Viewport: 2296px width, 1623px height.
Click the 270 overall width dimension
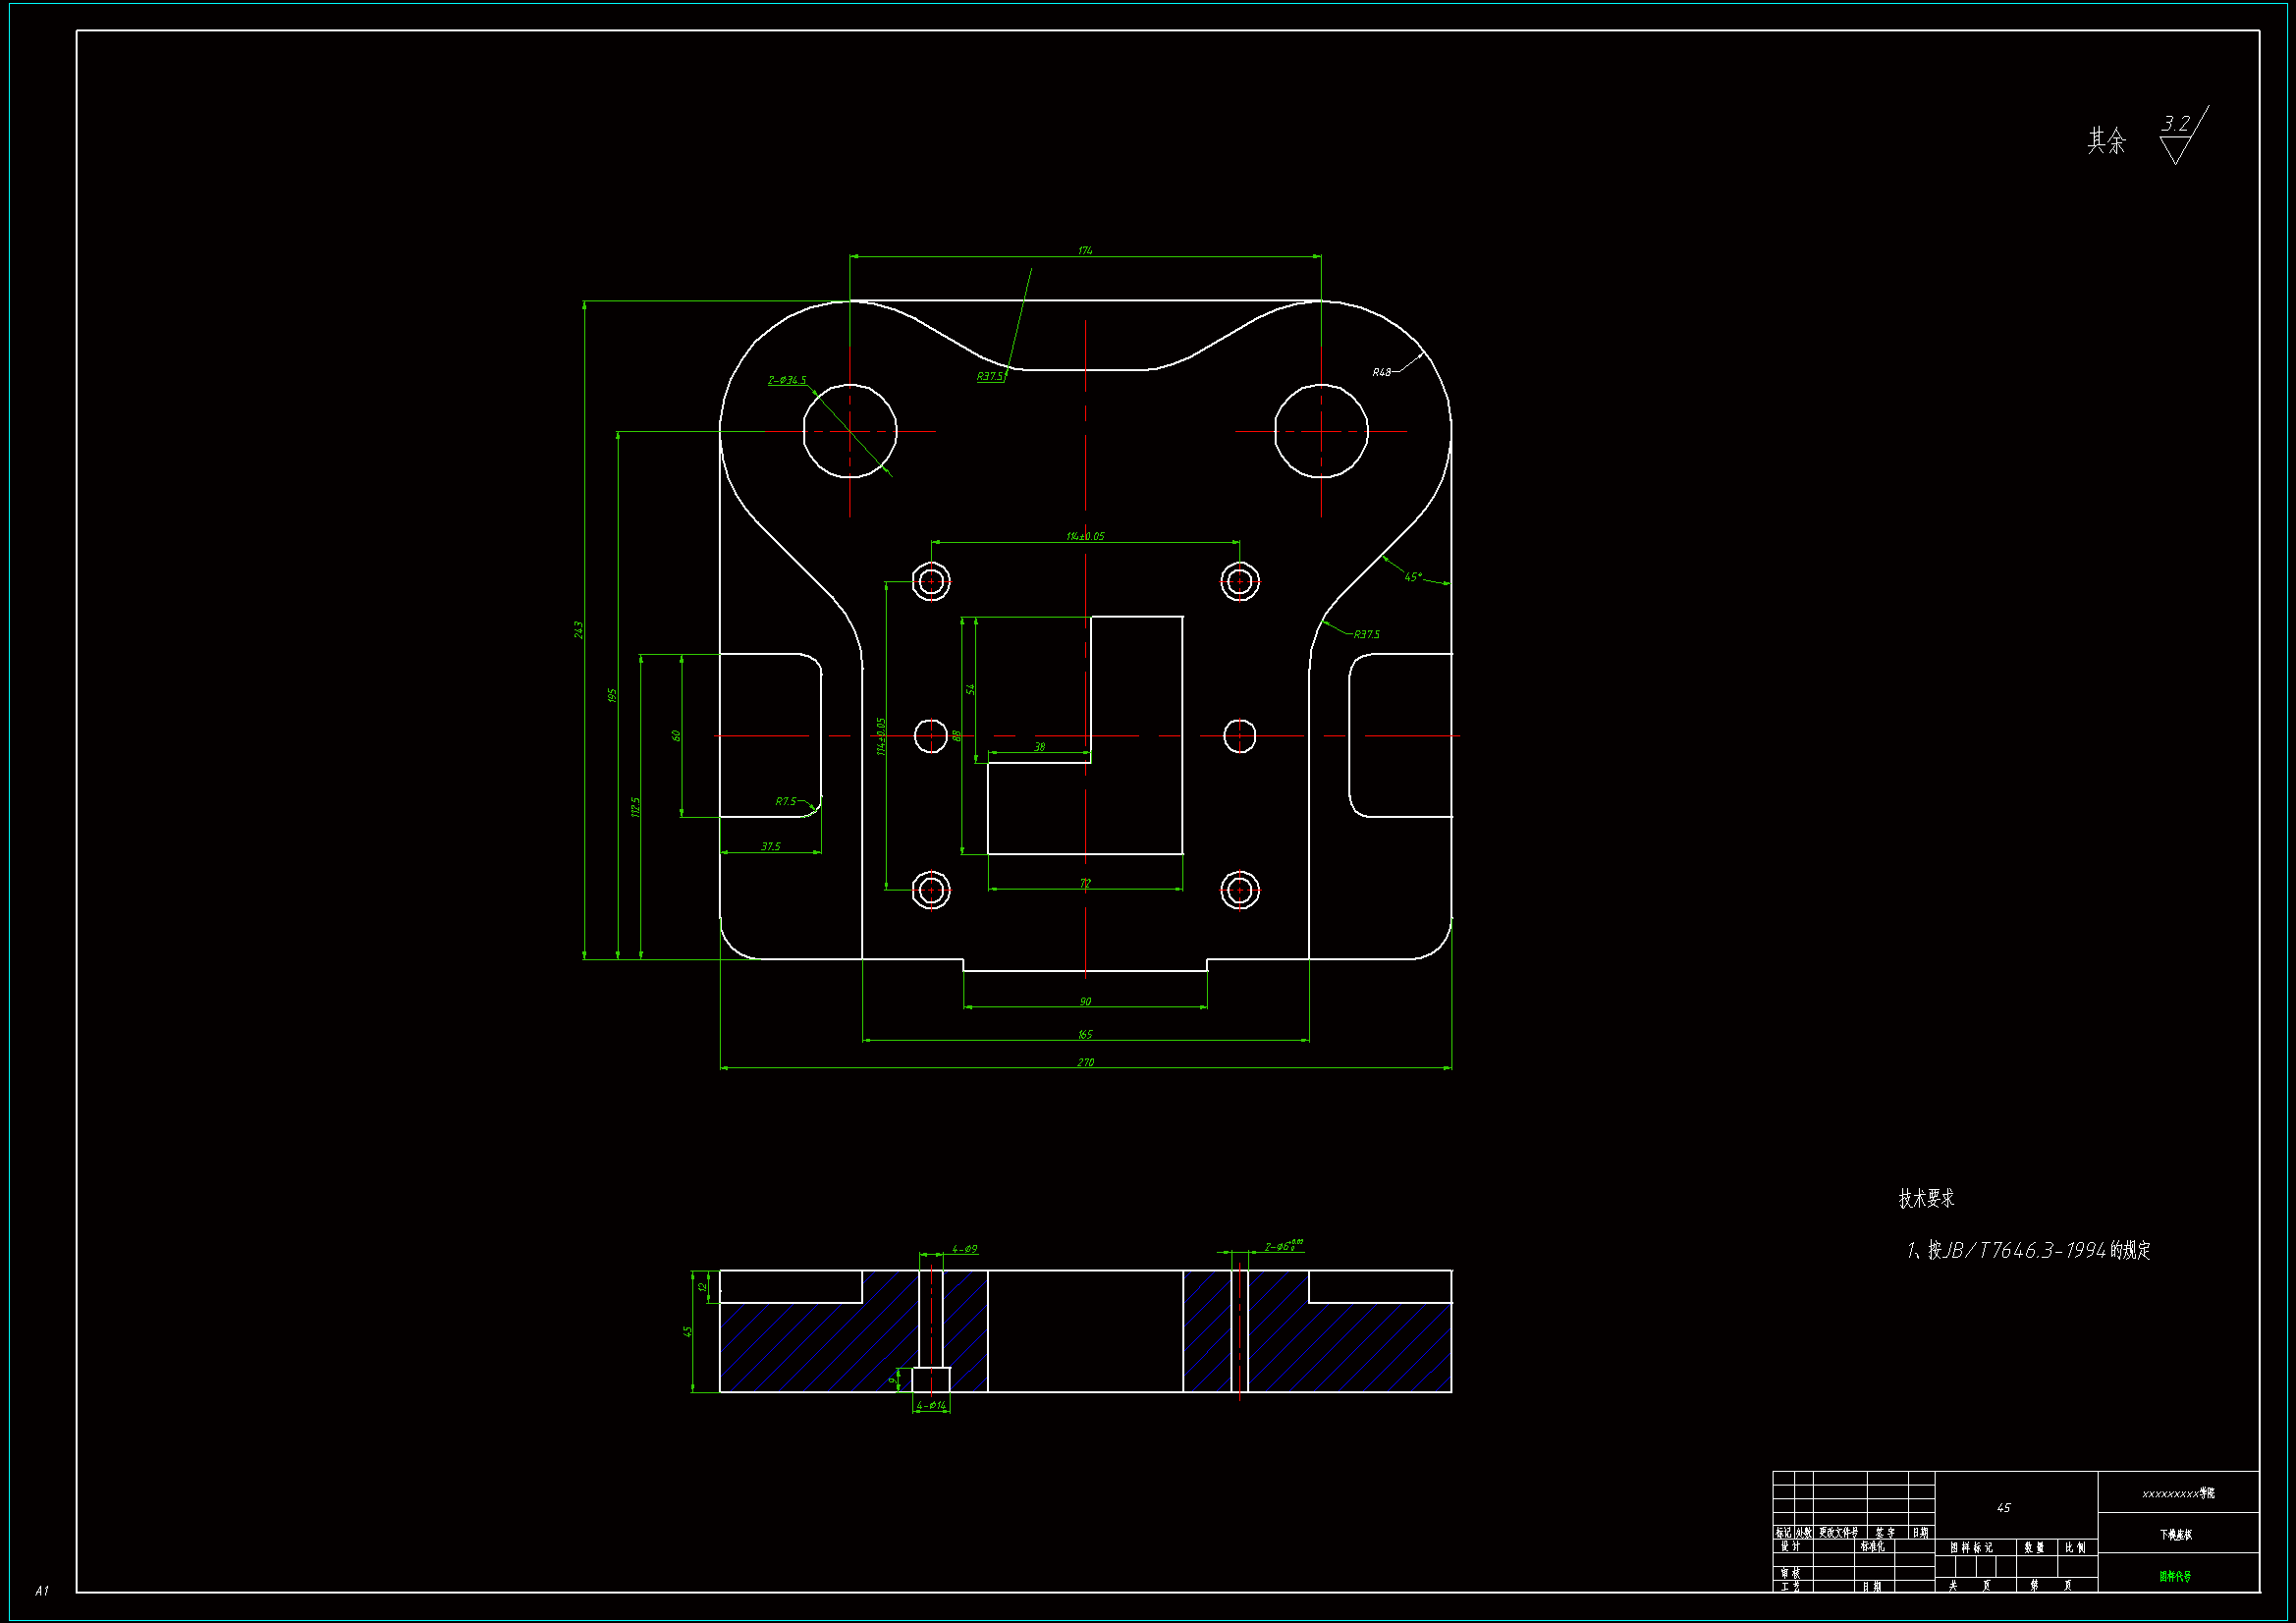click(x=1085, y=1062)
